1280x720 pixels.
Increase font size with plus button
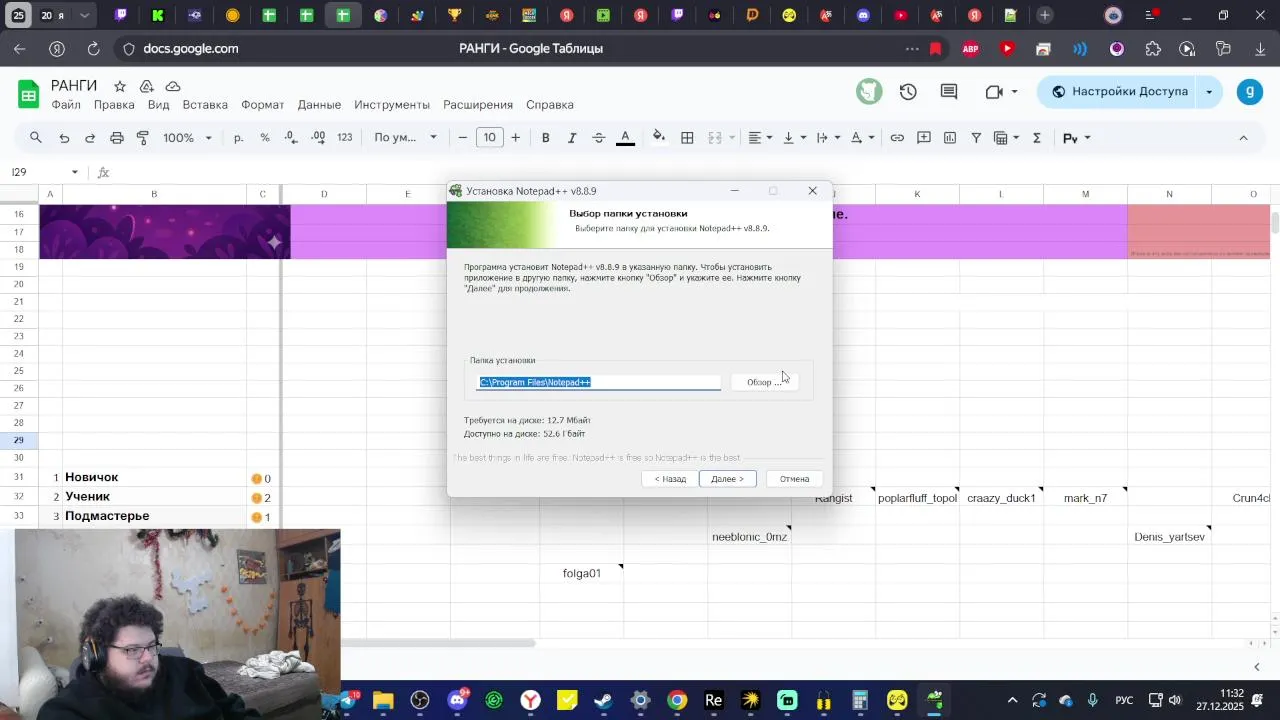click(x=515, y=138)
